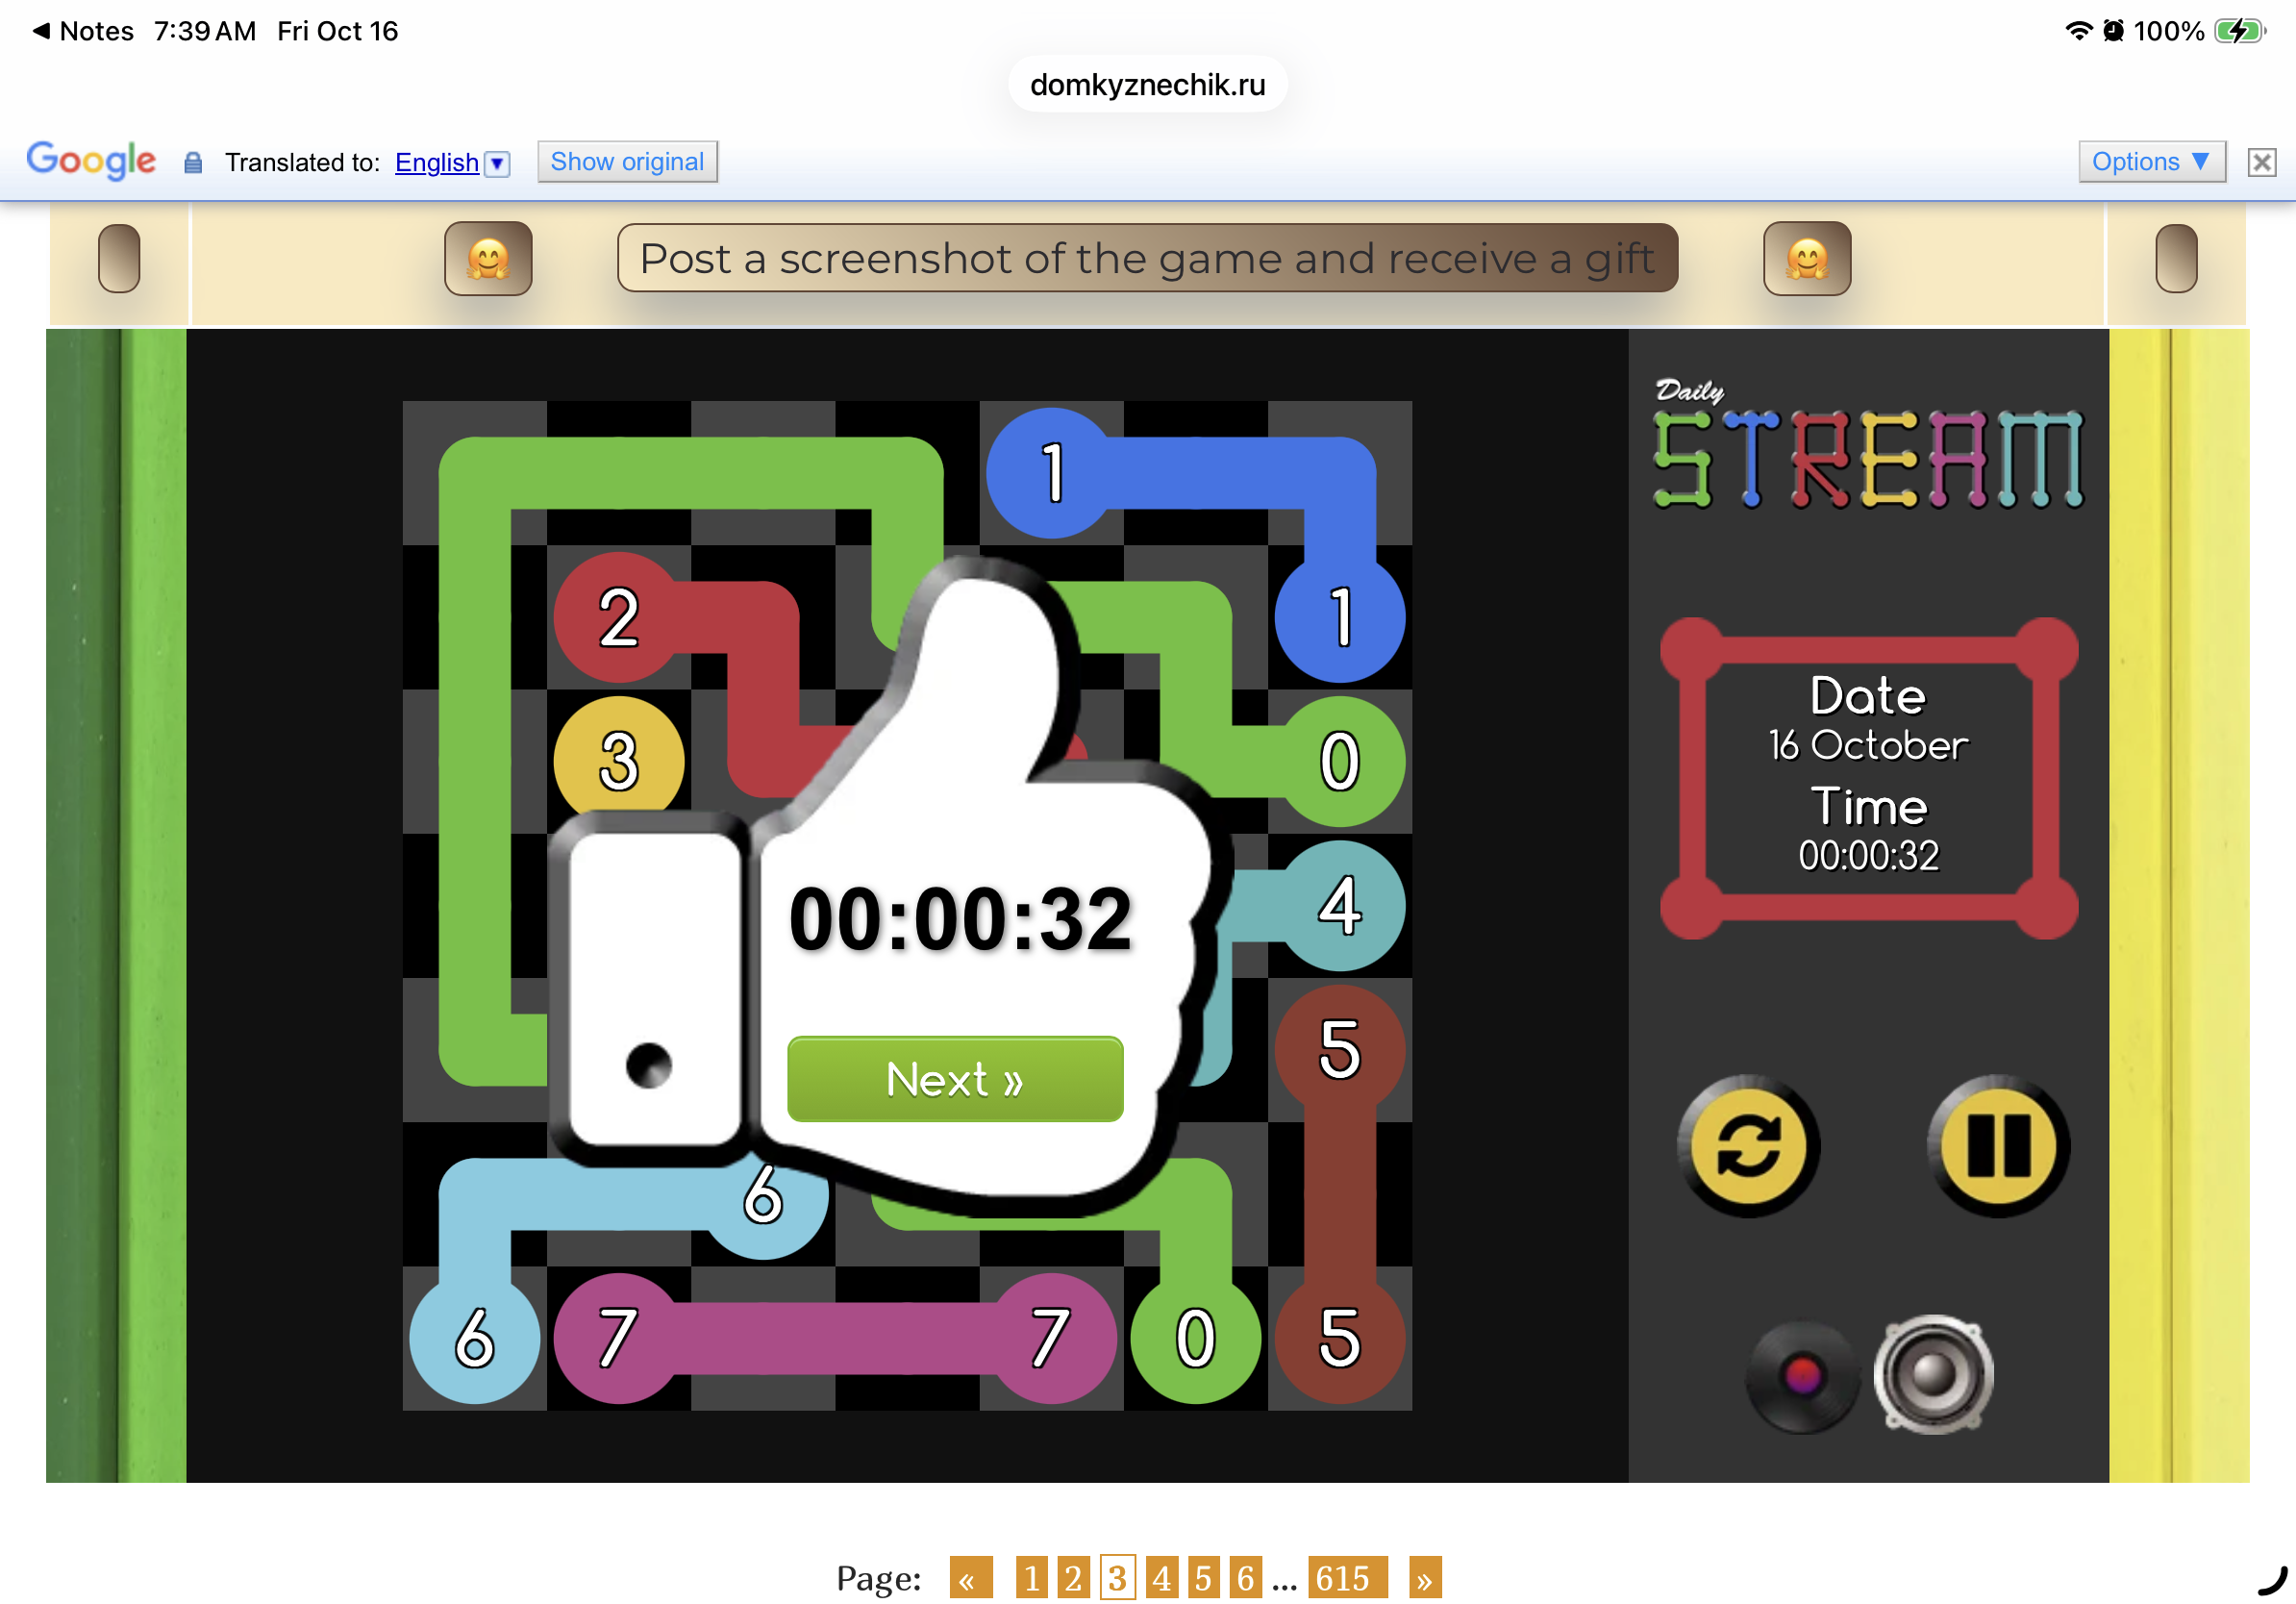2296x1604 pixels.
Task: Click the battery indicator in status bar
Action: (x=2238, y=31)
